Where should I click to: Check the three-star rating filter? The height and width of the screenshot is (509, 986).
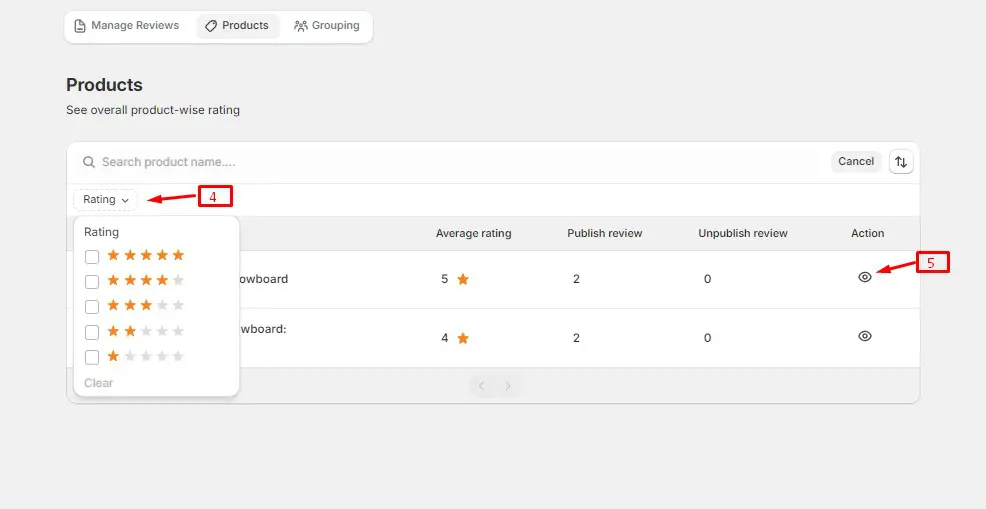92,307
